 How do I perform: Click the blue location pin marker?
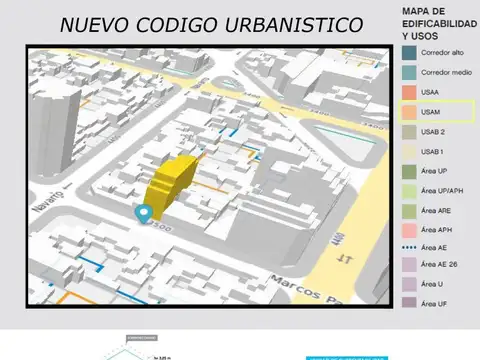(144, 214)
